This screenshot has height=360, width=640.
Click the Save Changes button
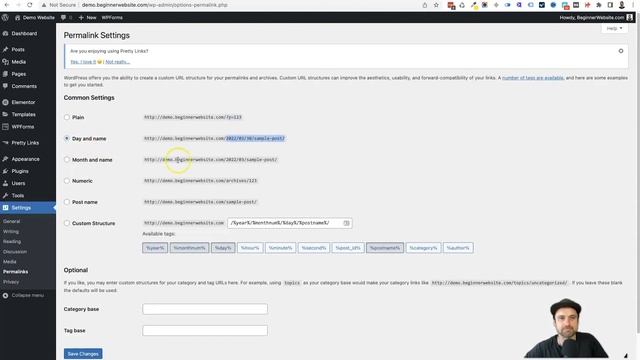click(83, 354)
